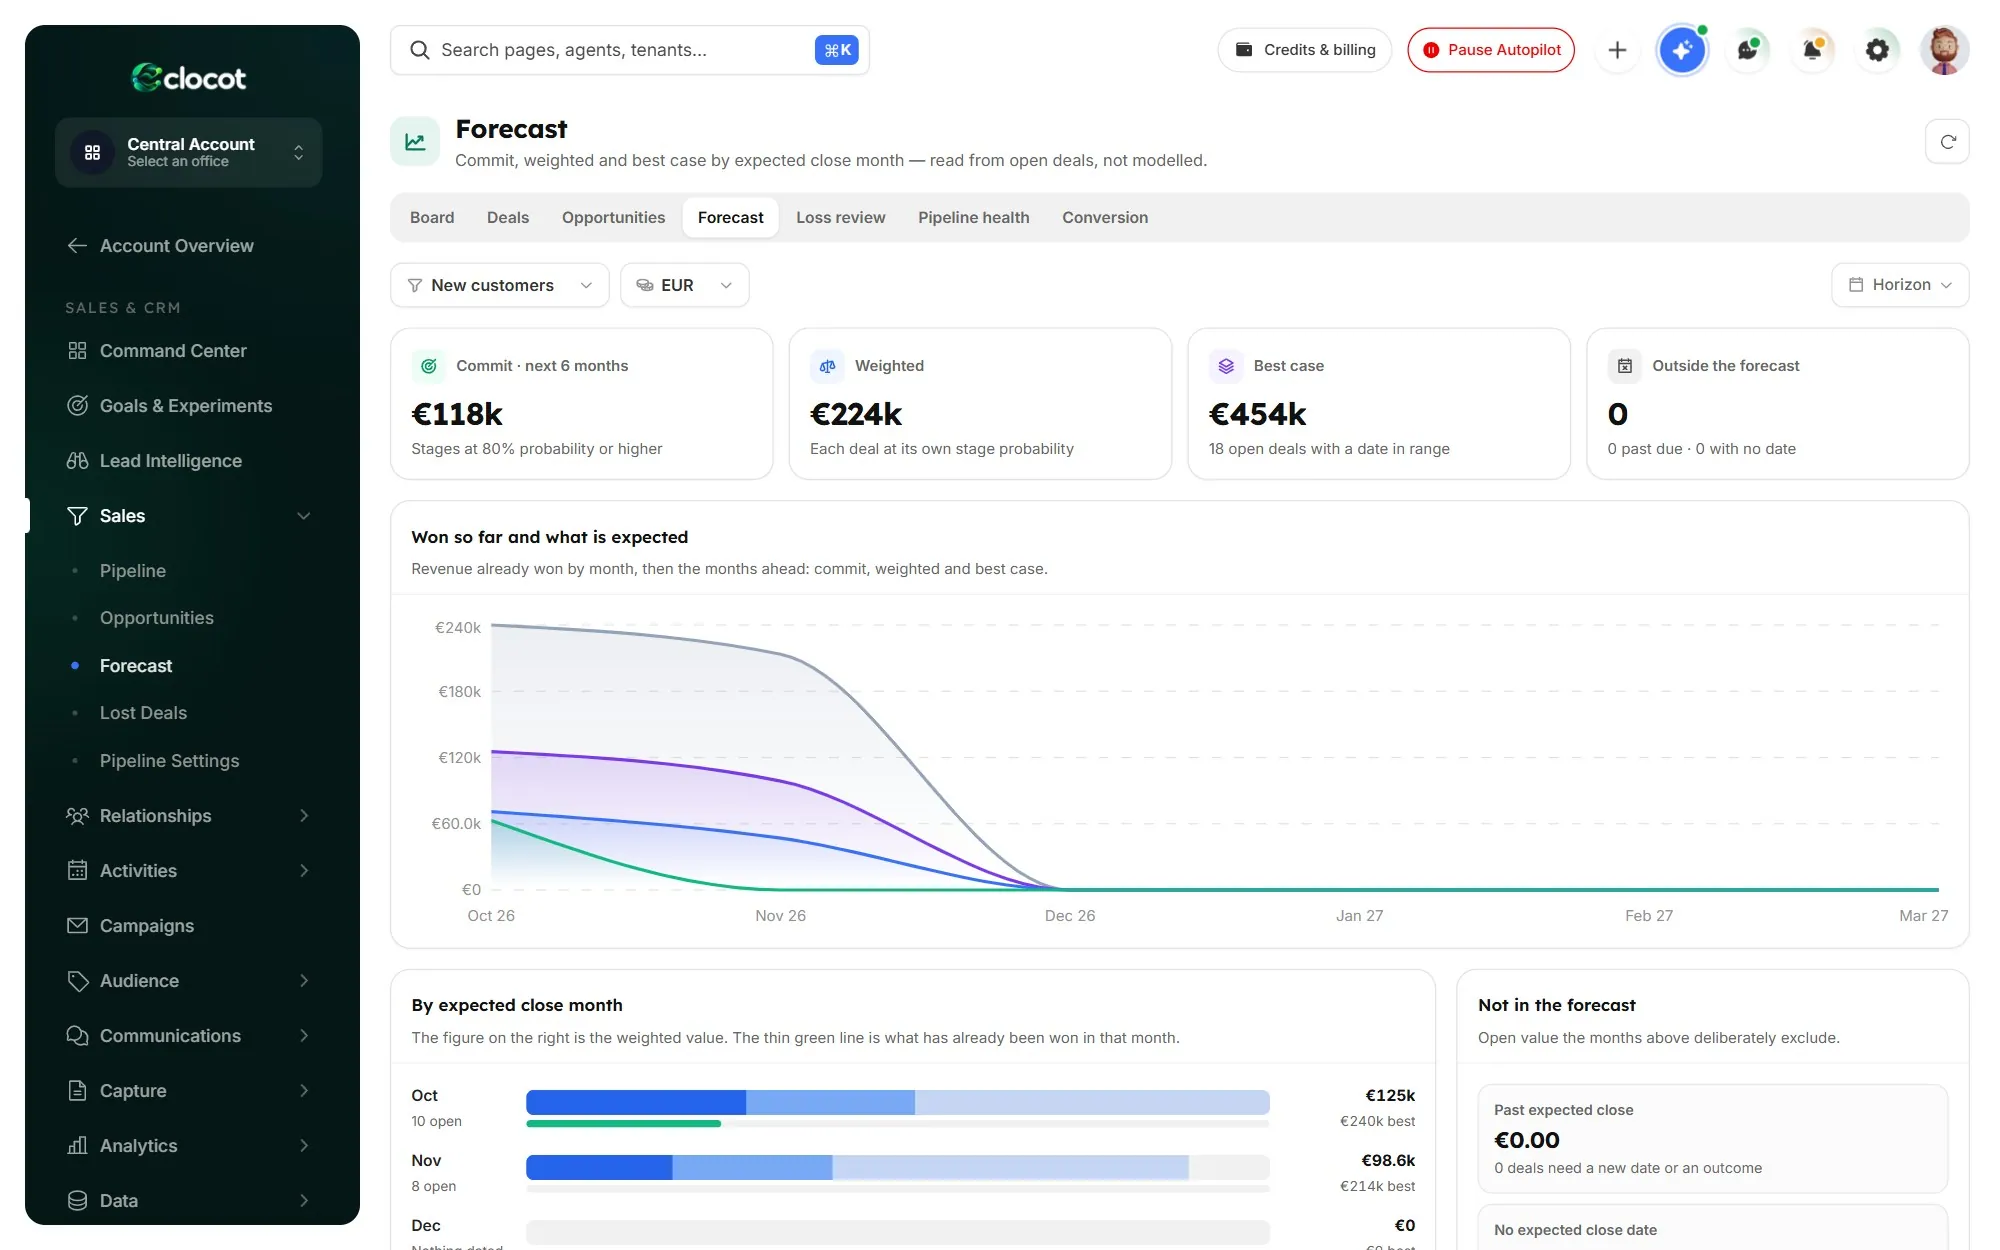Viewport: 2000px width, 1250px height.
Task: Click the Nov weighted progress bar
Action: [898, 1168]
